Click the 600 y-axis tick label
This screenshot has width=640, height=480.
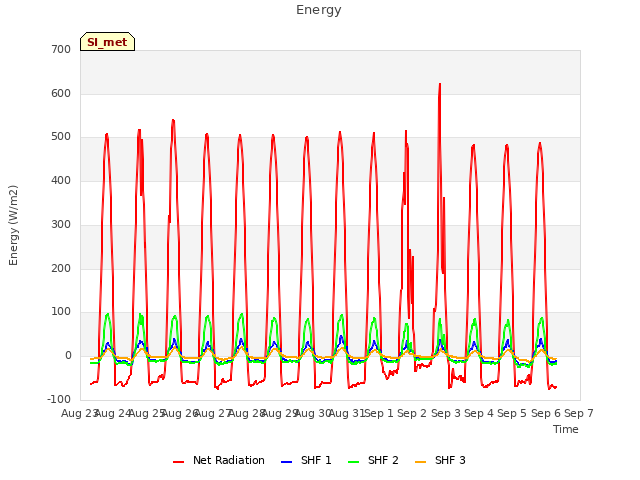click(61, 93)
